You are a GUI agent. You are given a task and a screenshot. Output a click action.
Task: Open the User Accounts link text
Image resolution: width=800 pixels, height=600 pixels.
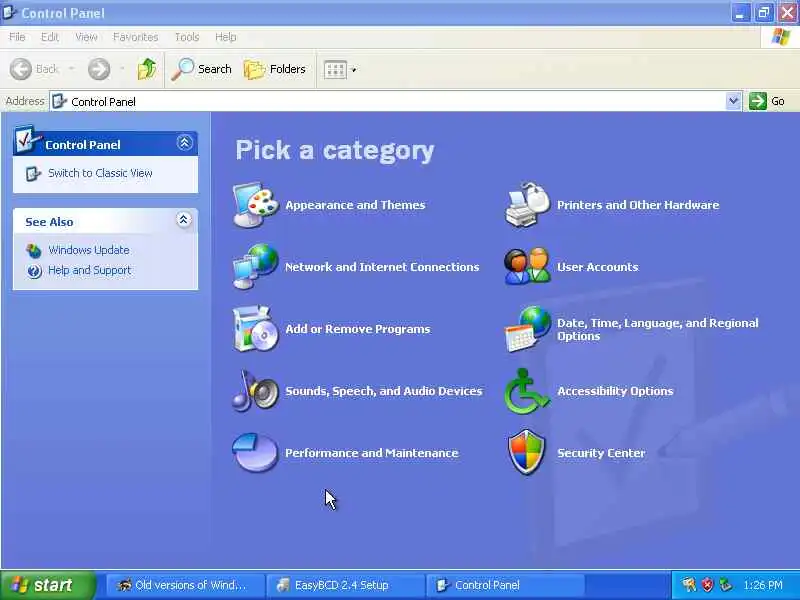[x=597, y=267]
